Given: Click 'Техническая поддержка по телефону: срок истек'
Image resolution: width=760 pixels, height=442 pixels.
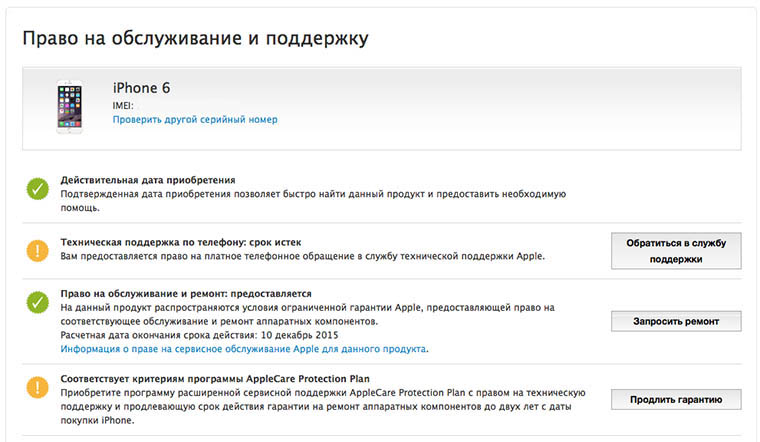Looking at the screenshot, I should click(181, 242).
